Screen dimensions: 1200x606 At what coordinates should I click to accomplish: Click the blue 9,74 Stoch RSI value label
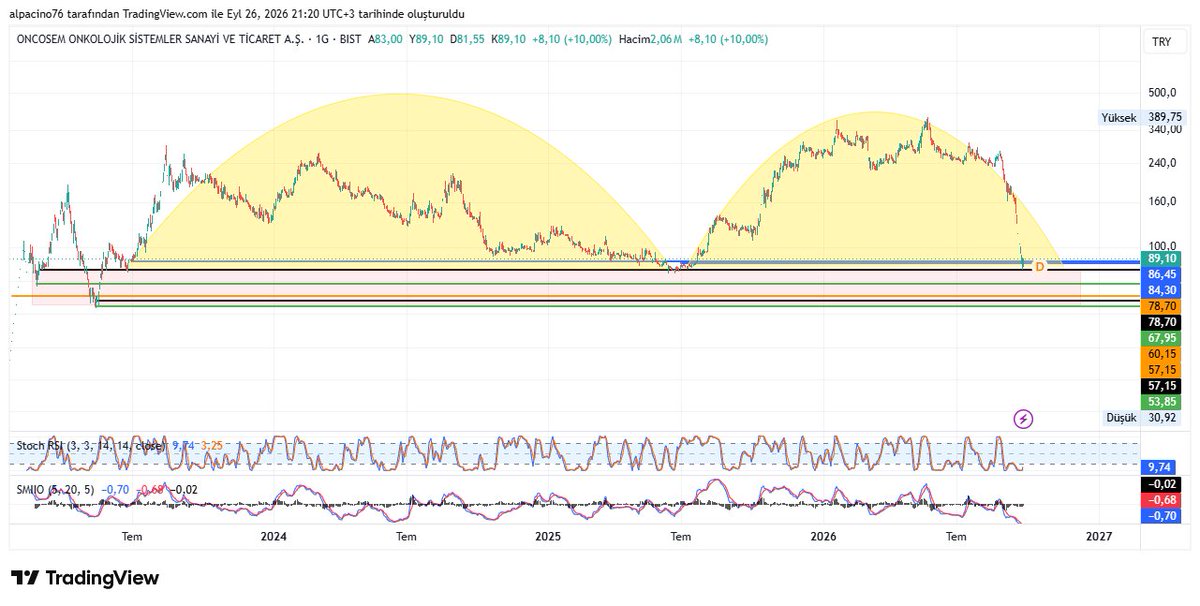(1160, 467)
